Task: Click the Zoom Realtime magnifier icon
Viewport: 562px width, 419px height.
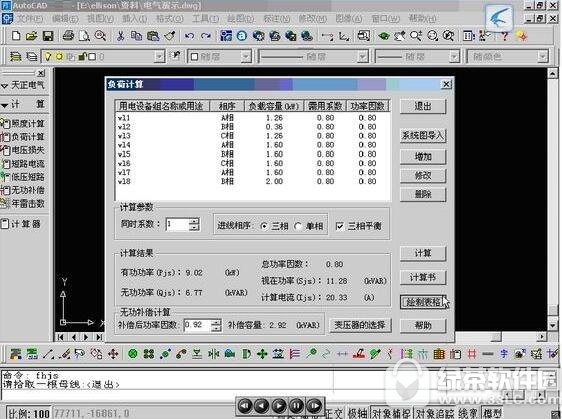Action: point(416,36)
